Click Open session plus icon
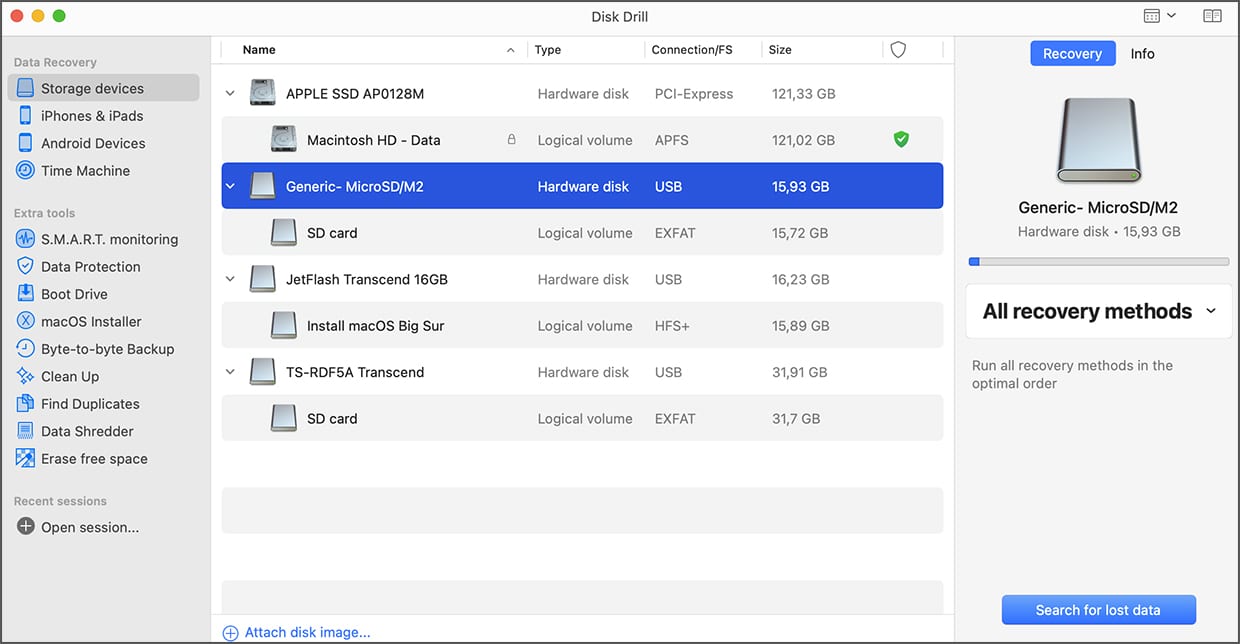 point(26,527)
